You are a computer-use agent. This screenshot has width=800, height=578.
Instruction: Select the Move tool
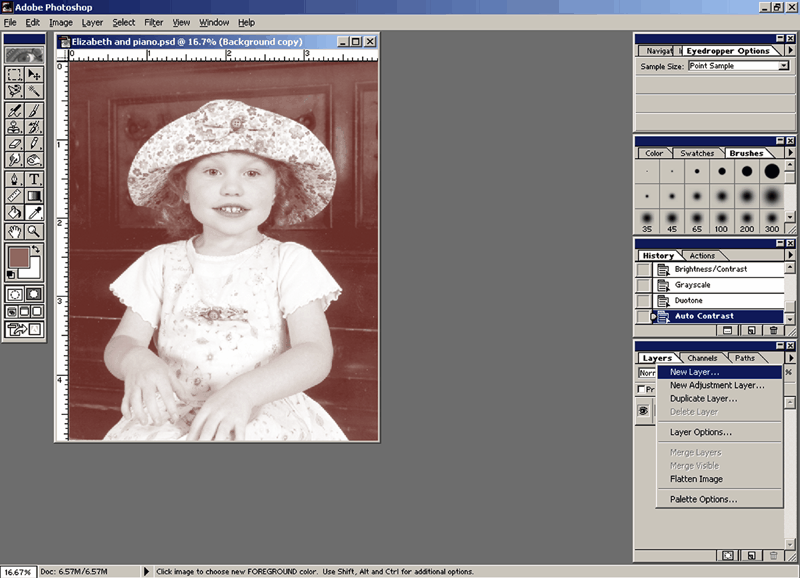click(x=35, y=74)
